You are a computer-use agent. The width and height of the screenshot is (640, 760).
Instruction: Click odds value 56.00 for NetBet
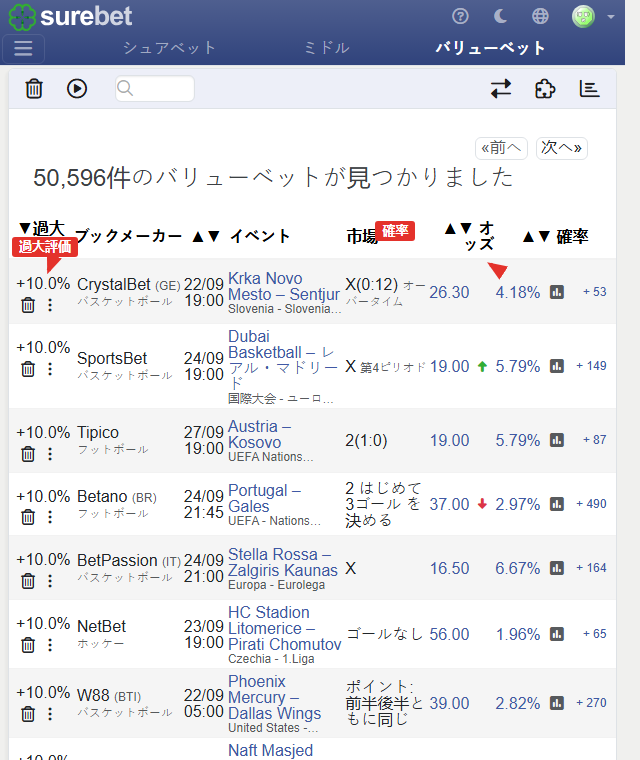(449, 634)
